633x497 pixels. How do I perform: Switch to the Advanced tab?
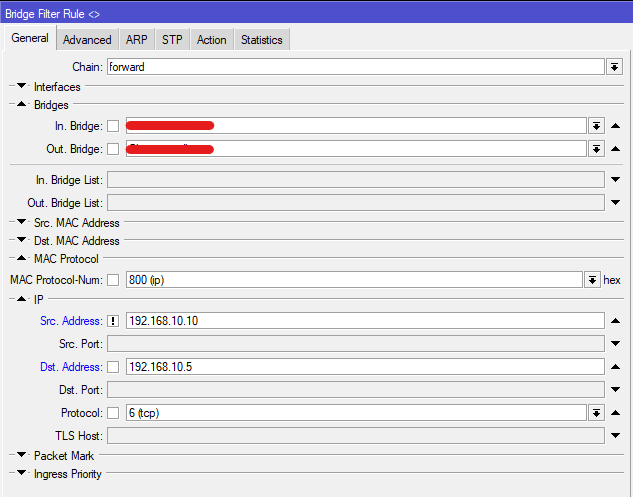(87, 40)
